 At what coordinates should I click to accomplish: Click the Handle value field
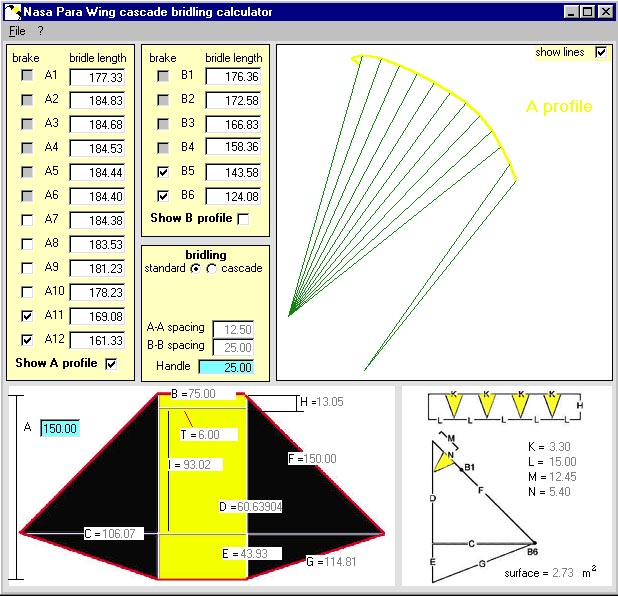coord(226,367)
